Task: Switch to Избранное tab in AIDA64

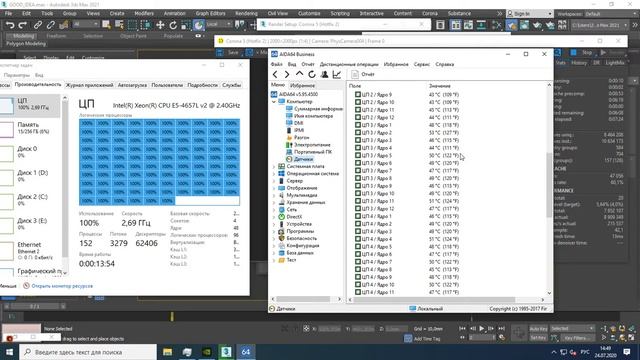Action: coord(302,86)
